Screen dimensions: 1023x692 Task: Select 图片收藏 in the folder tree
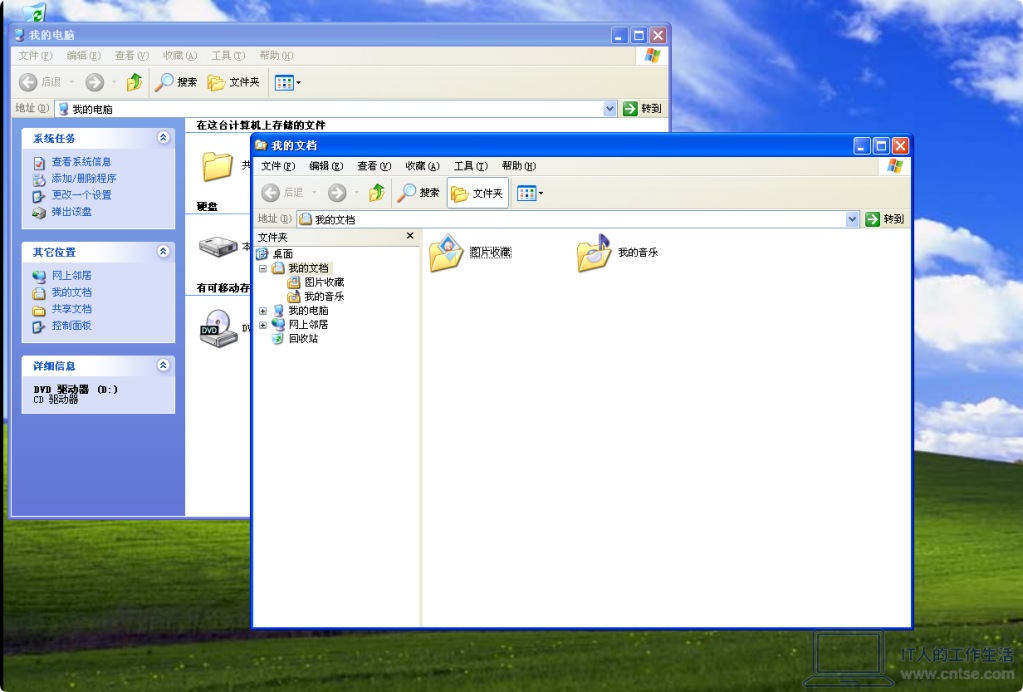point(324,282)
